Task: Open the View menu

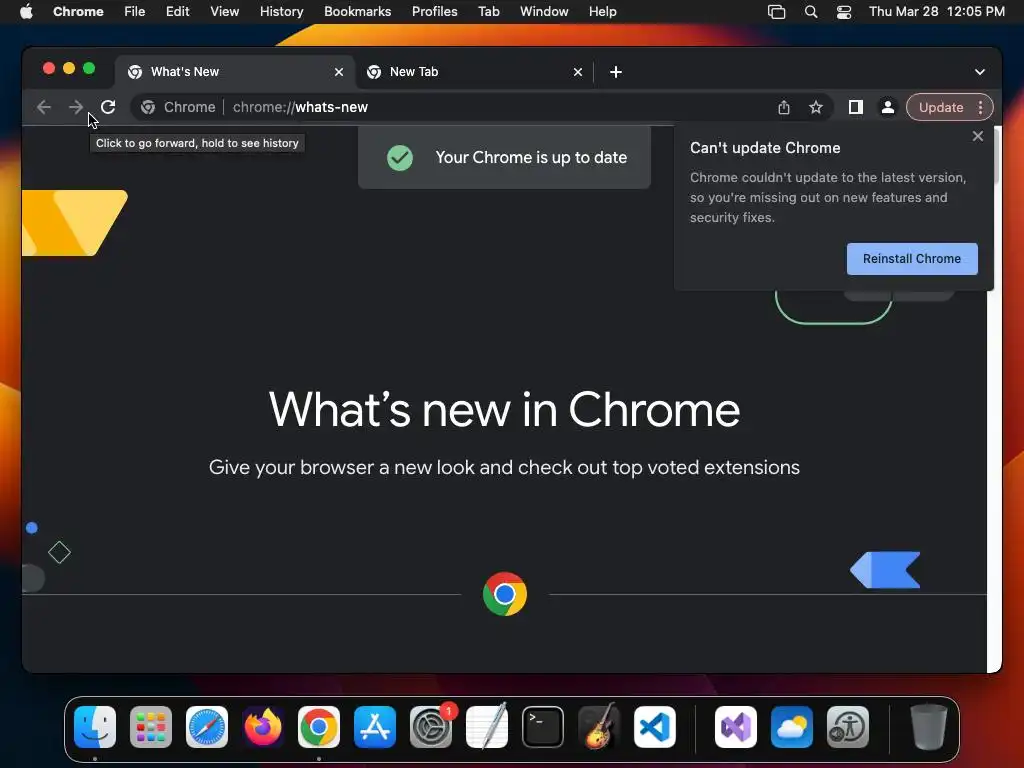Action: click(x=225, y=12)
